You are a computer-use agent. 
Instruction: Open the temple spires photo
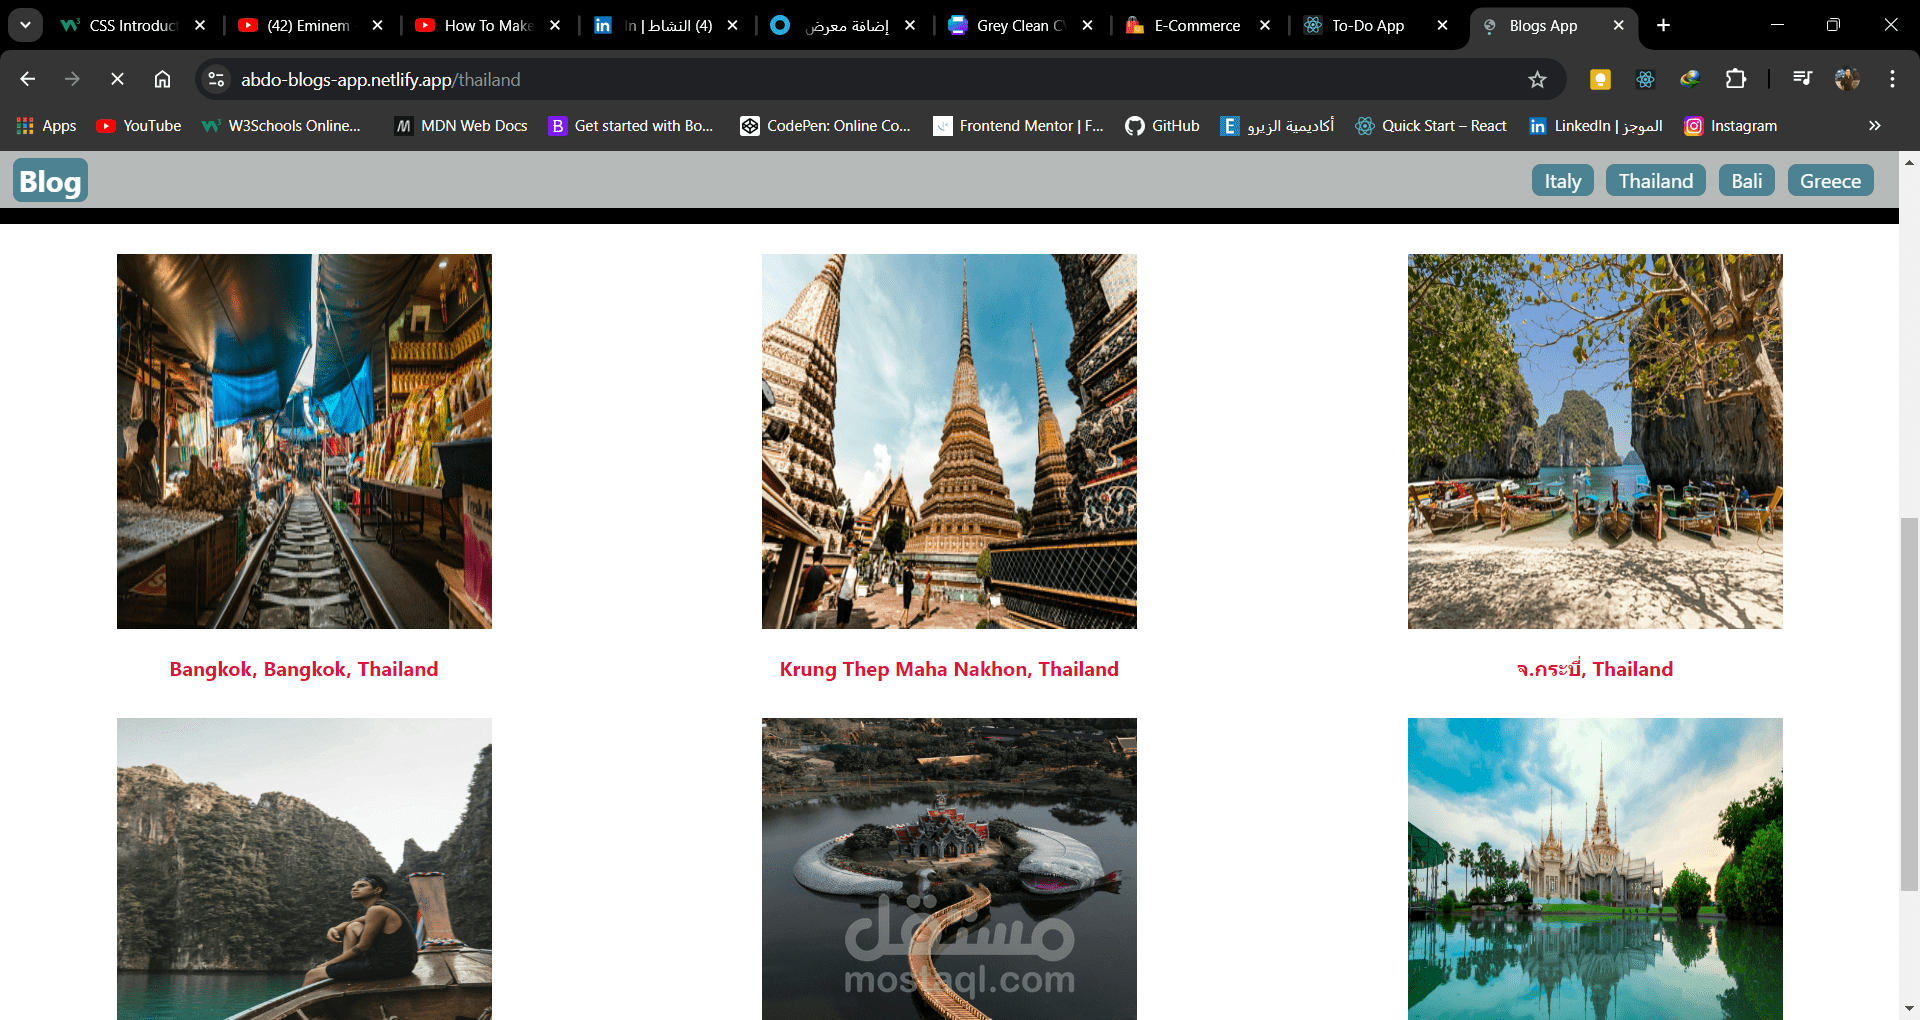(x=949, y=441)
